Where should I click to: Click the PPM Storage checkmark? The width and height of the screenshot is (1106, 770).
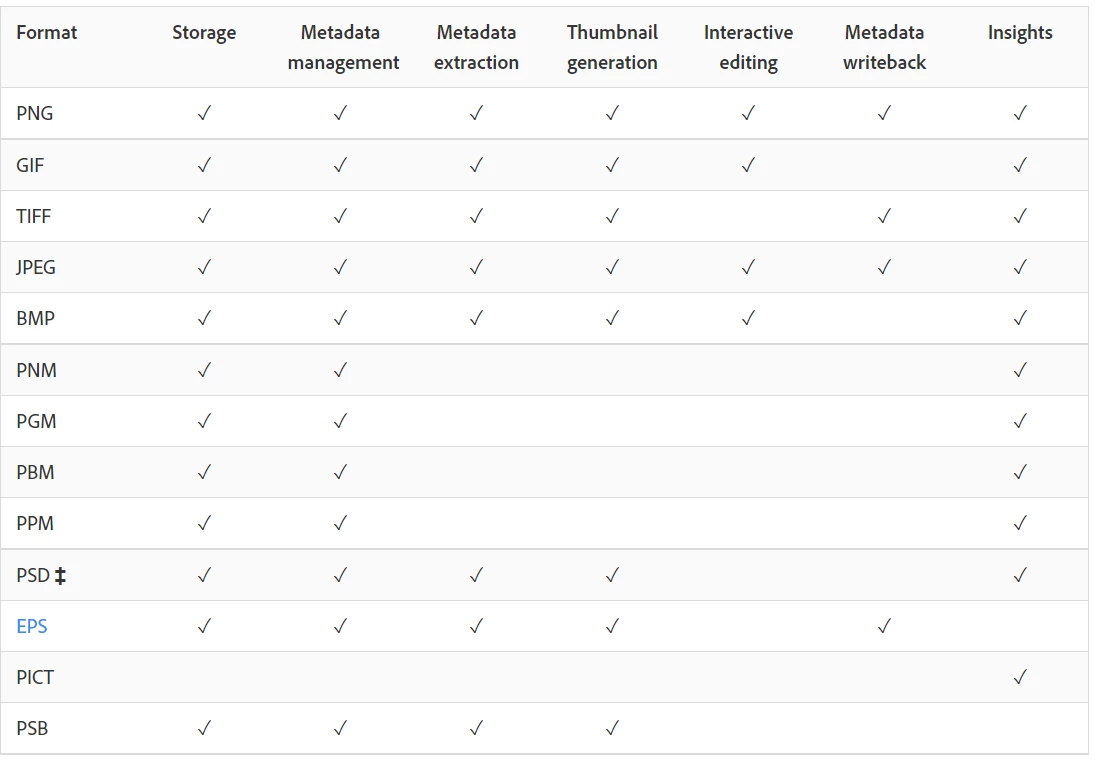point(205,523)
